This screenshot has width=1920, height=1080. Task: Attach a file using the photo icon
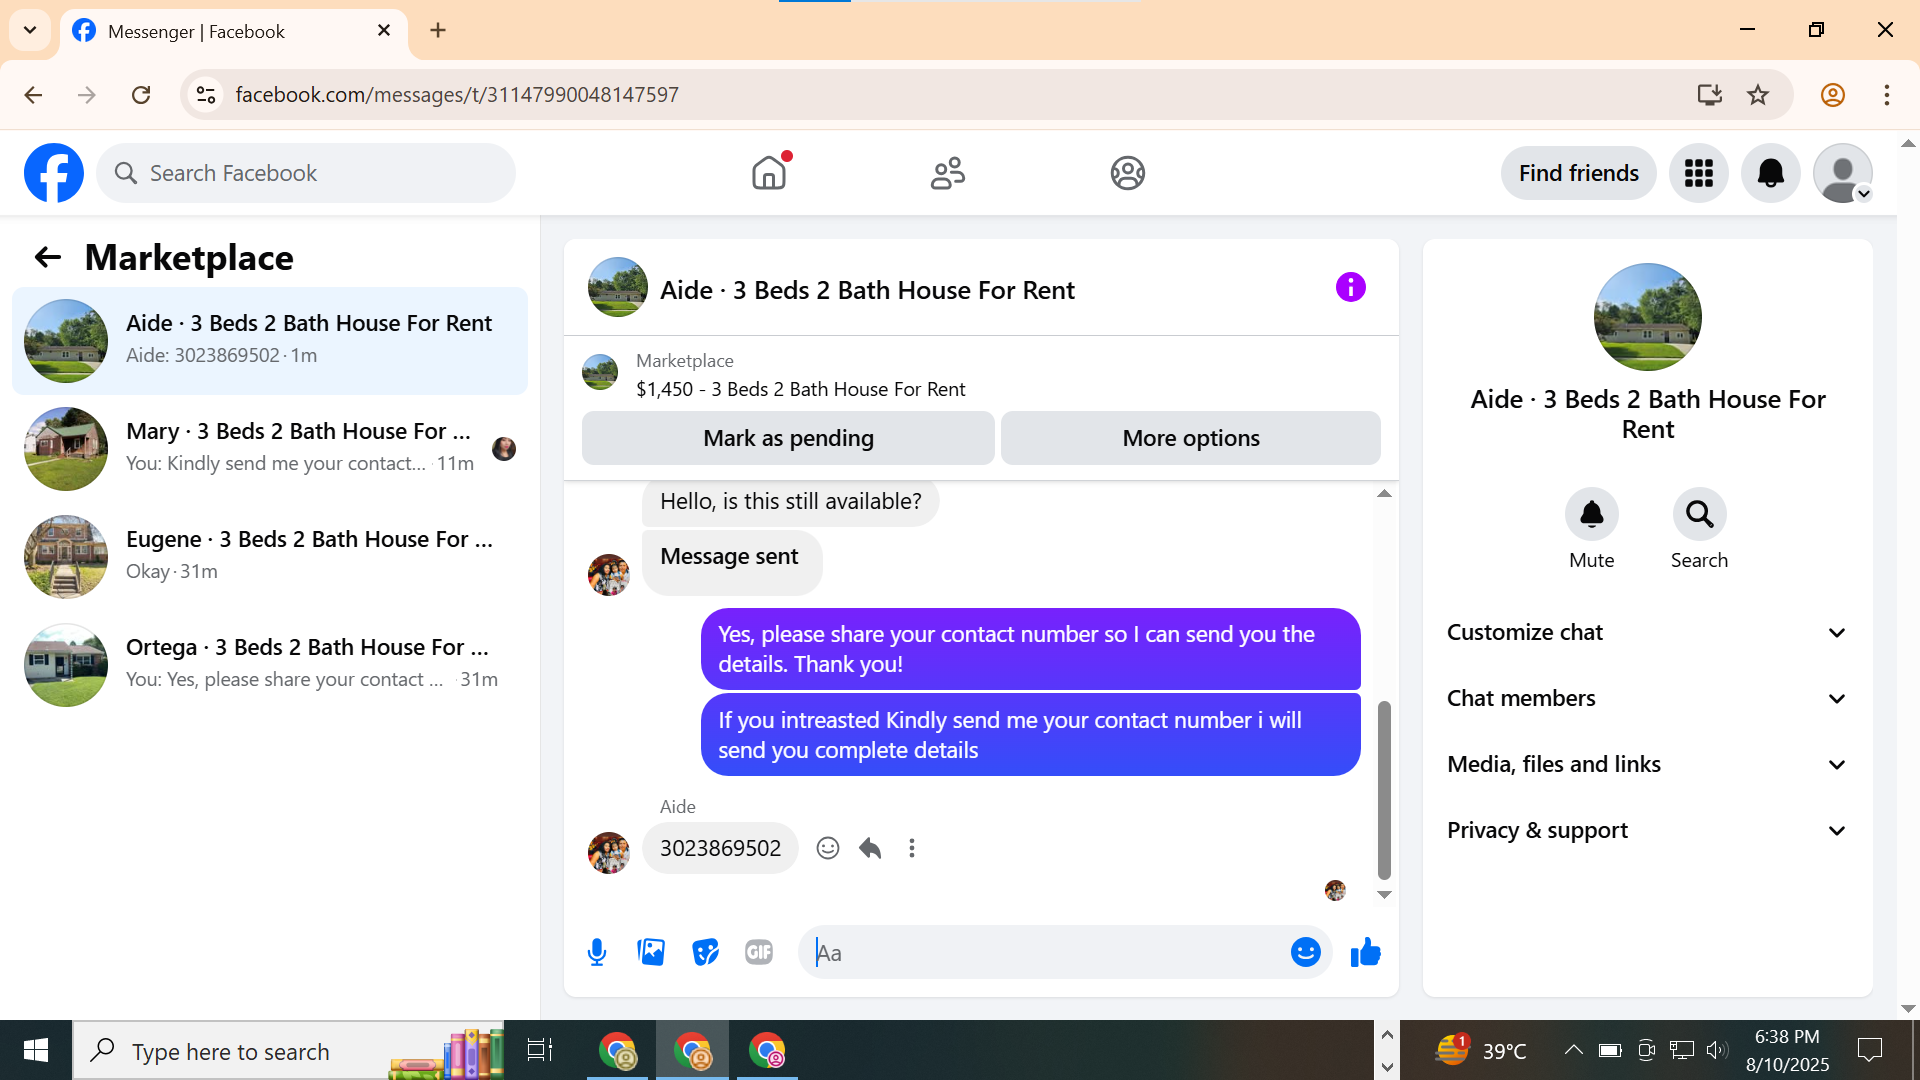click(x=651, y=952)
